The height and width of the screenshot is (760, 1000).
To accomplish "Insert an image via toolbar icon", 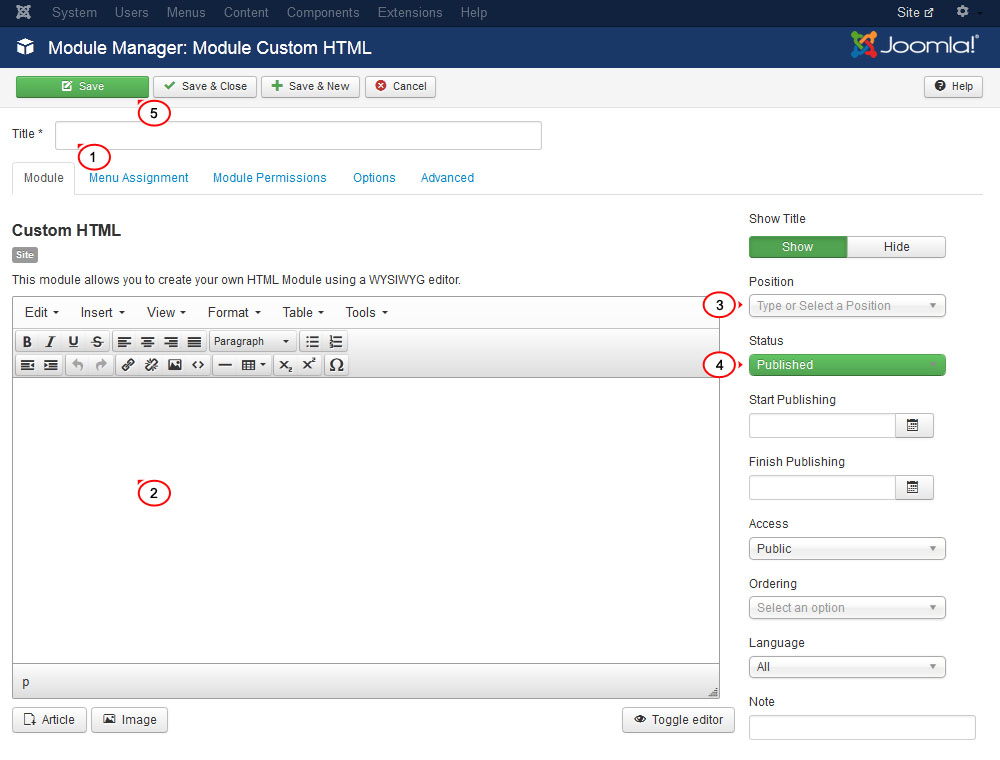I will click(175, 365).
